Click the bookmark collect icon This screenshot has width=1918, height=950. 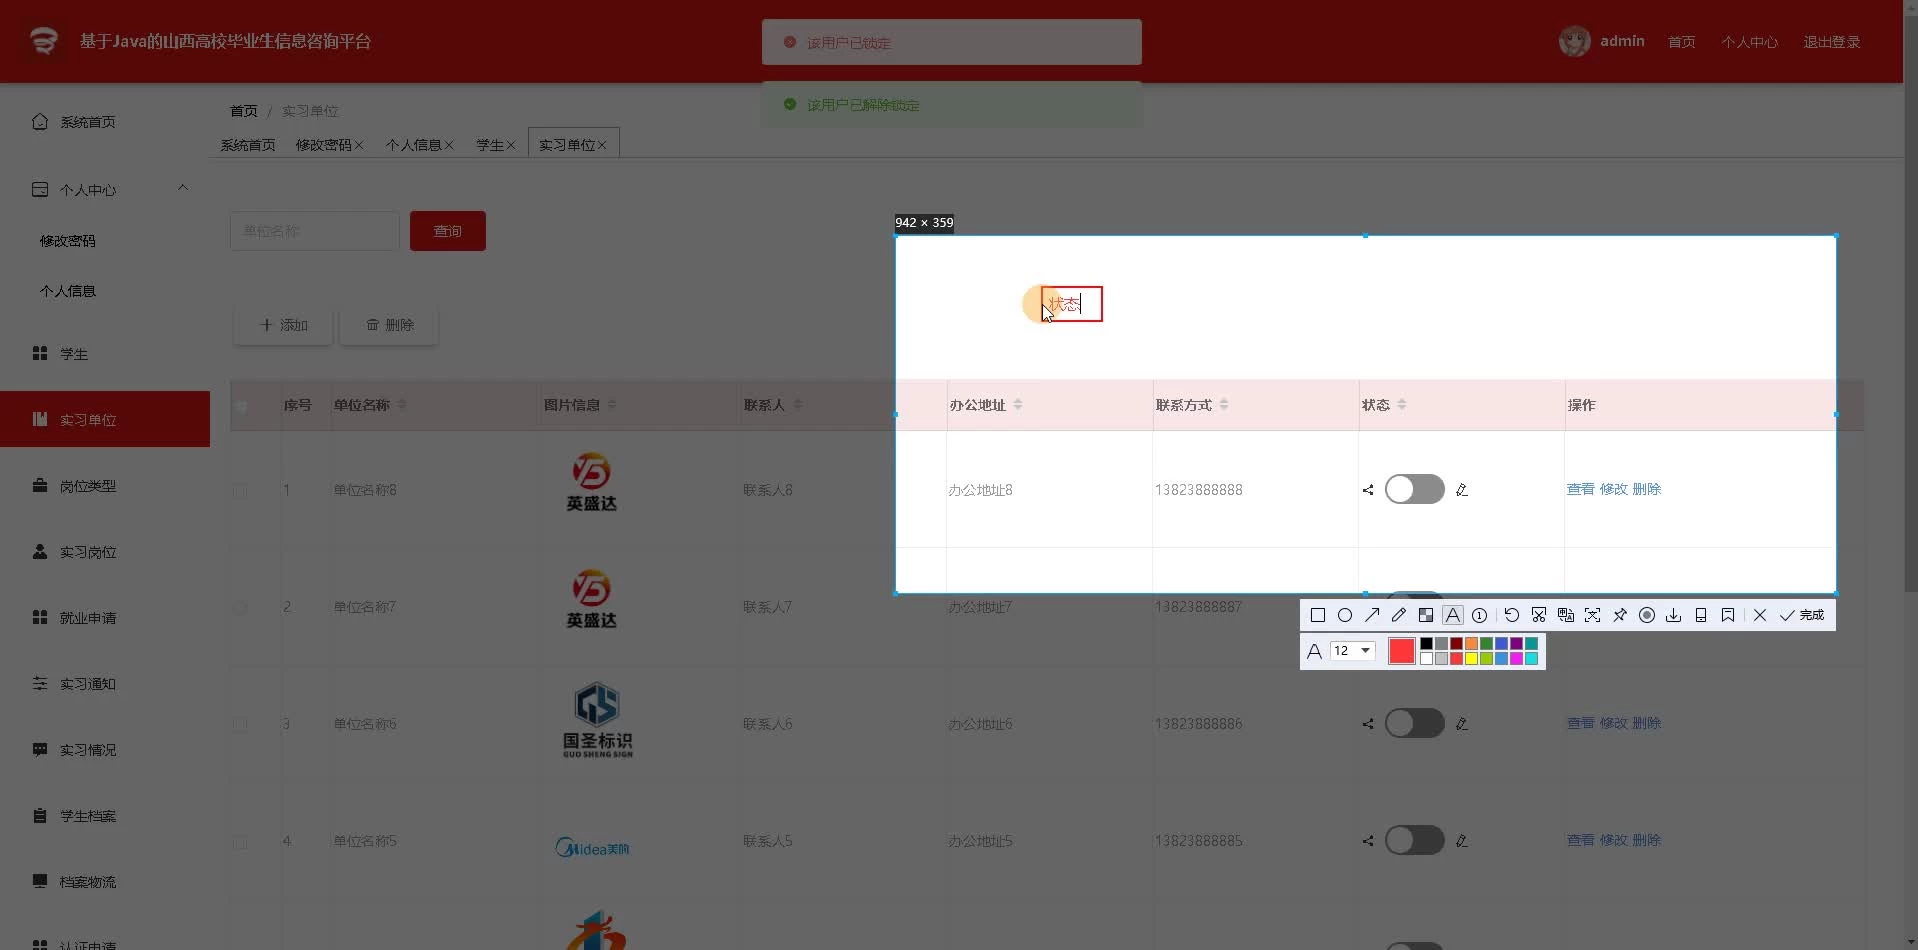tap(1728, 615)
